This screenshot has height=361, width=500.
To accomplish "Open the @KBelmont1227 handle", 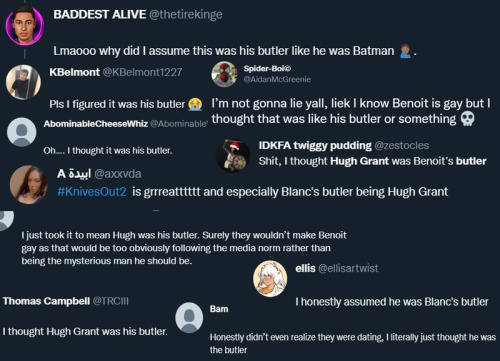I will click(x=142, y=72).
